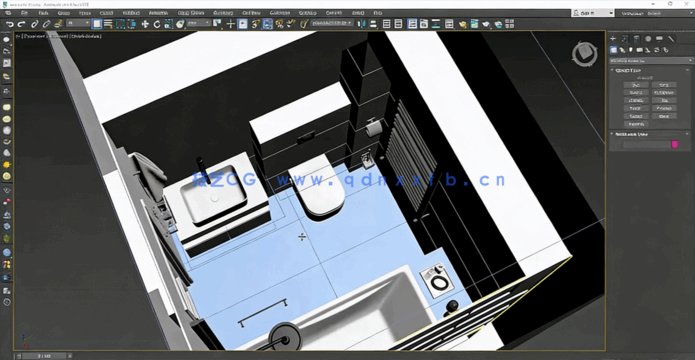Open the Sign In account dropdown
Screen dimensions: 695x360
(593, 13)
